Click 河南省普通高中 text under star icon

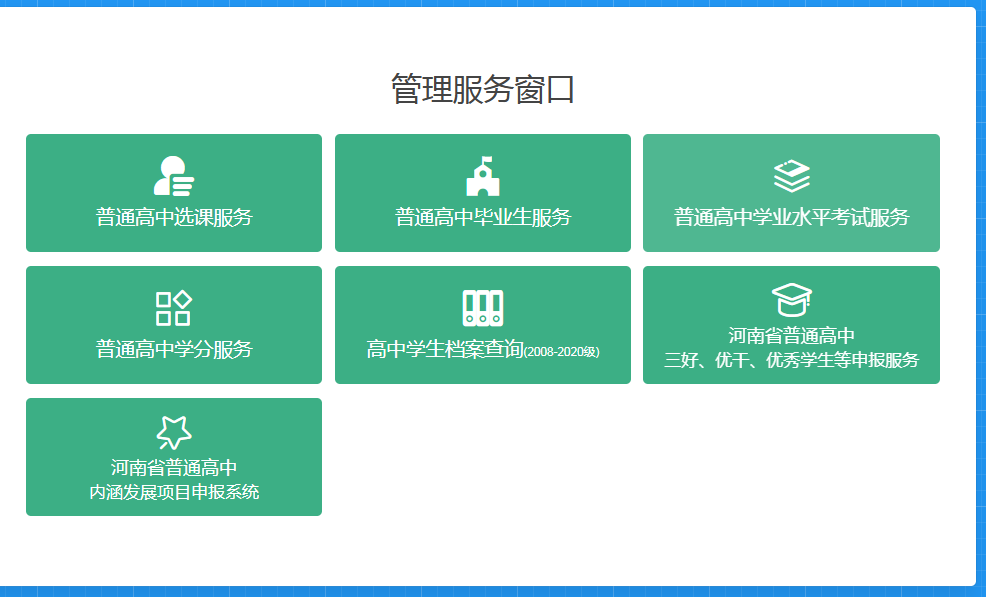click(174, 468)
